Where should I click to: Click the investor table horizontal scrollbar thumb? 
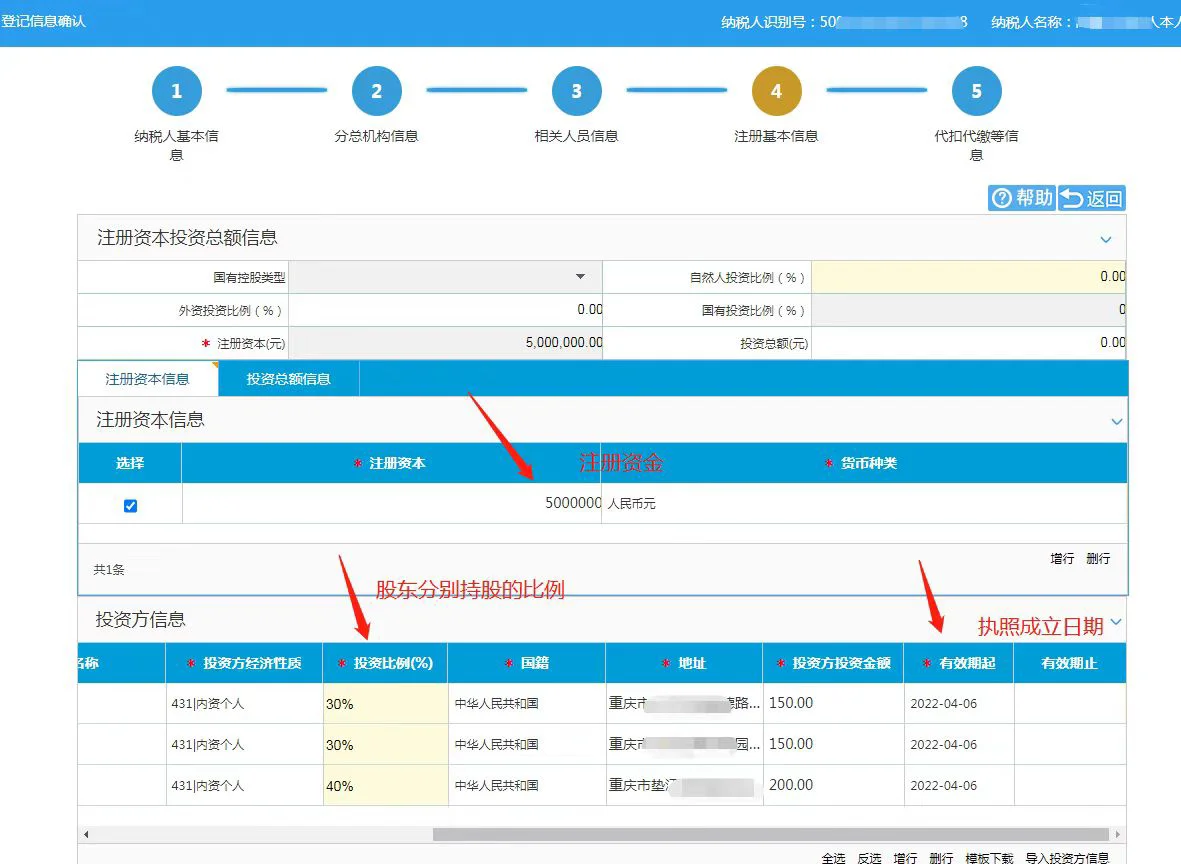770,834
